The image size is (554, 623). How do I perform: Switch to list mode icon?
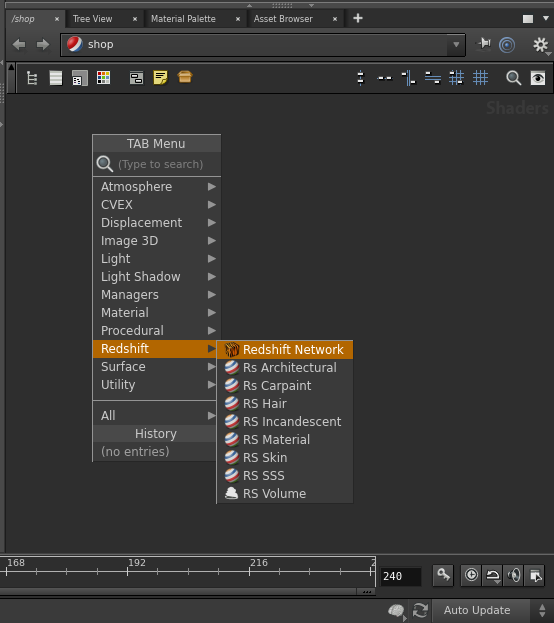tap(56, 78)
